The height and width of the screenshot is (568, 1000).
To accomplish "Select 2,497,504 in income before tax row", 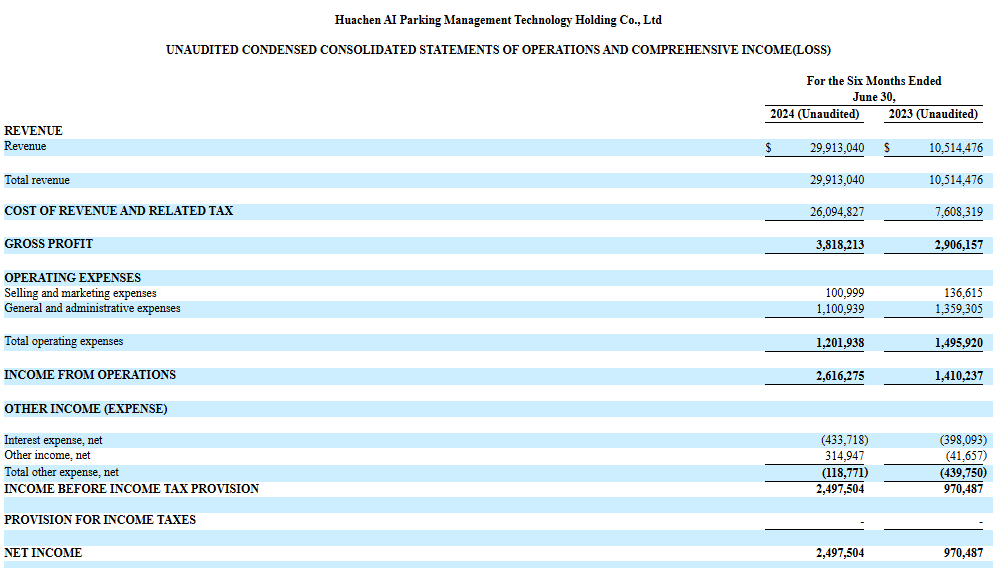I will pos(840,489).
